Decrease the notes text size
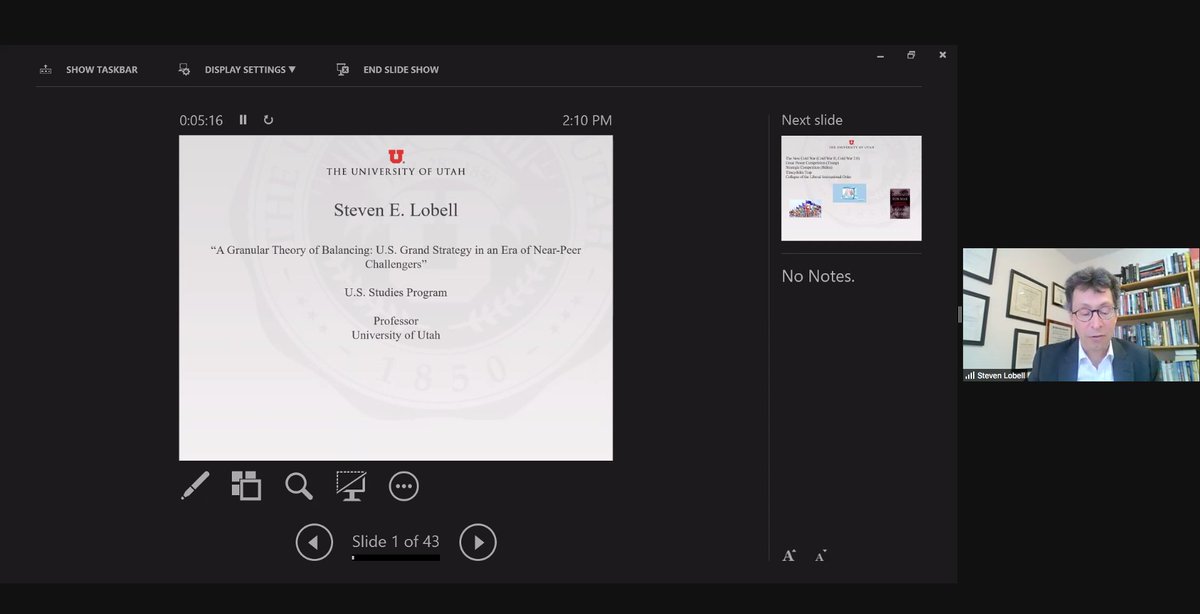Screen dimensions: 1200x614 [821, 555]
